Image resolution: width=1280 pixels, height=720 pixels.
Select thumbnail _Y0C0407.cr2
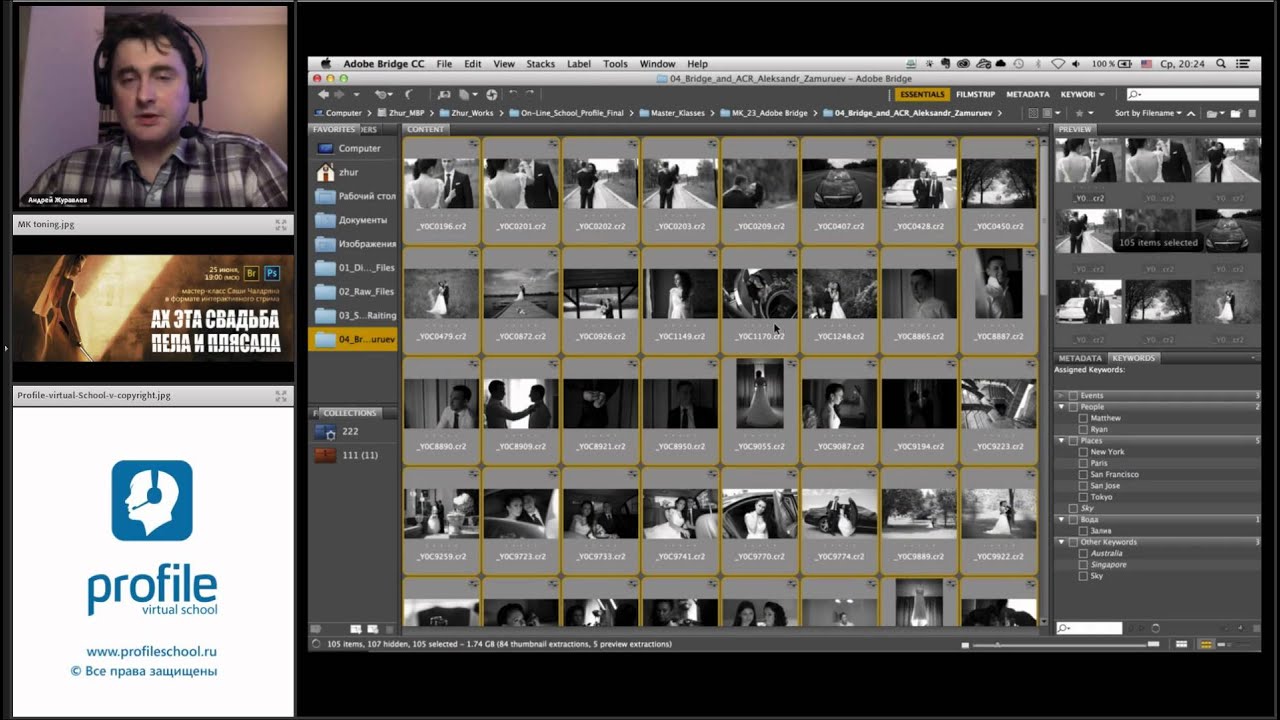pyautogui.click(x=839, y=190)
